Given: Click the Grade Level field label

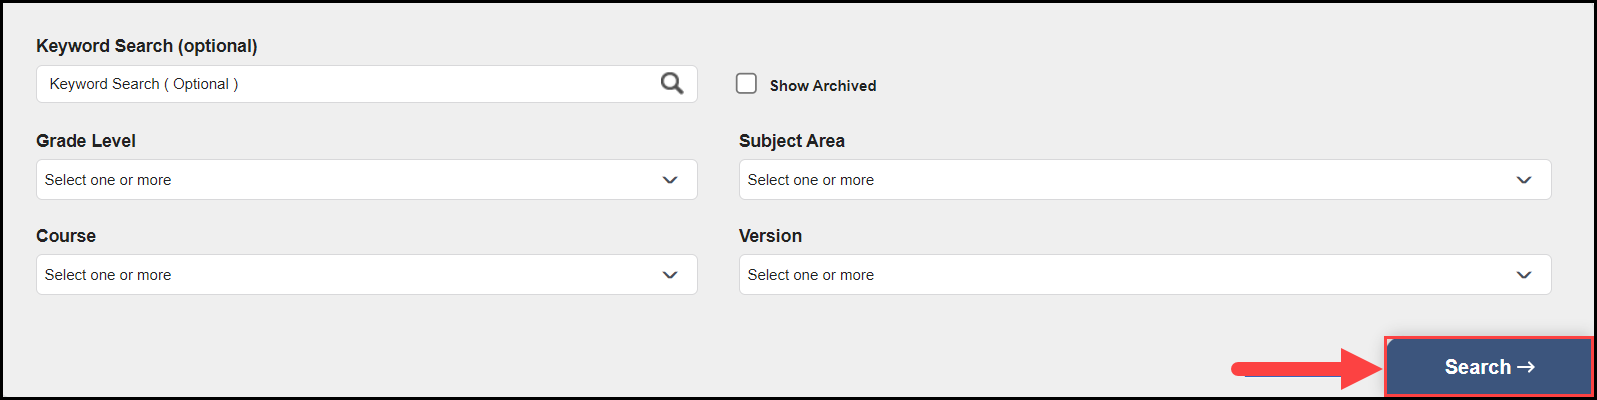Looking at the screenshot, I should (86, 141).
